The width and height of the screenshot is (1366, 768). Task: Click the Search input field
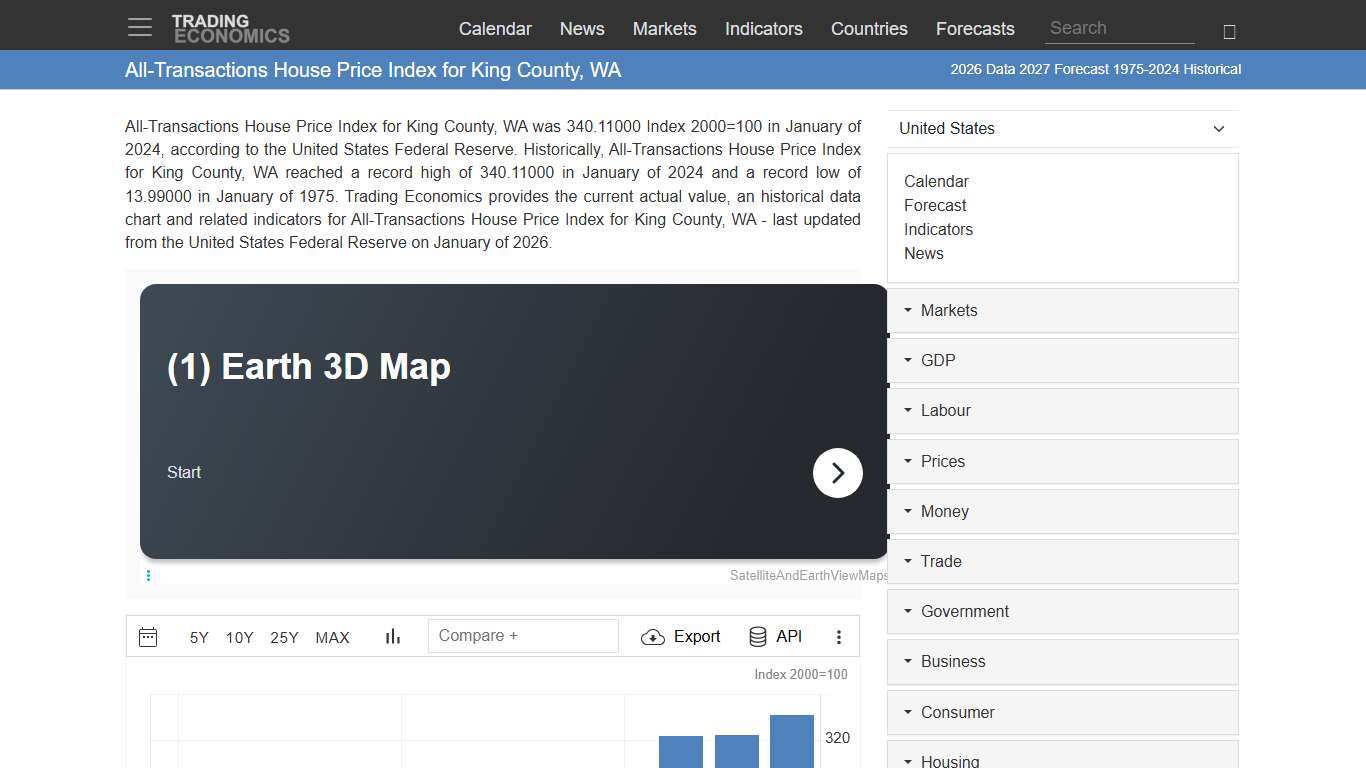(x=1119, y=29)
